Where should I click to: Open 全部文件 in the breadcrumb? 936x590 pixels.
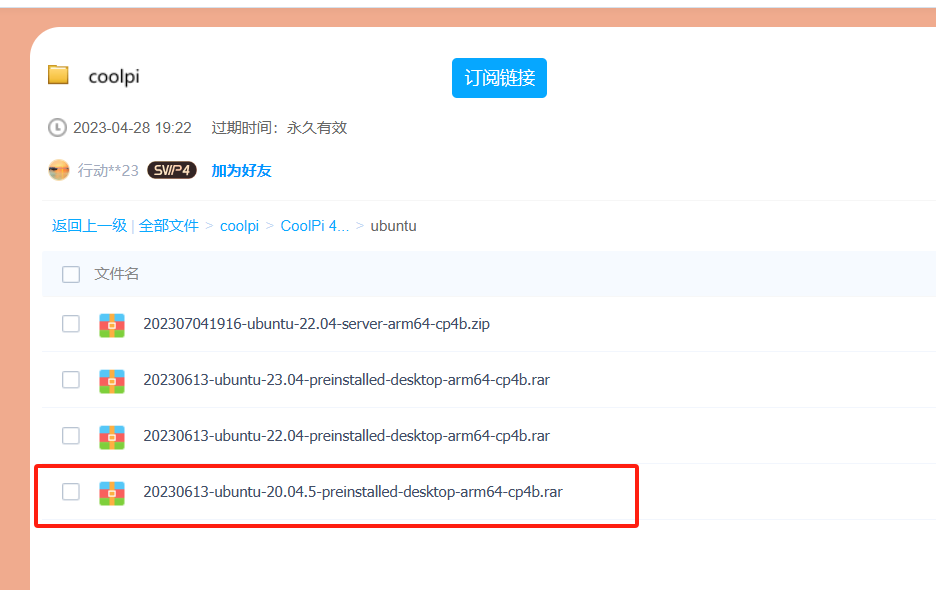click(x=169, y=226)
